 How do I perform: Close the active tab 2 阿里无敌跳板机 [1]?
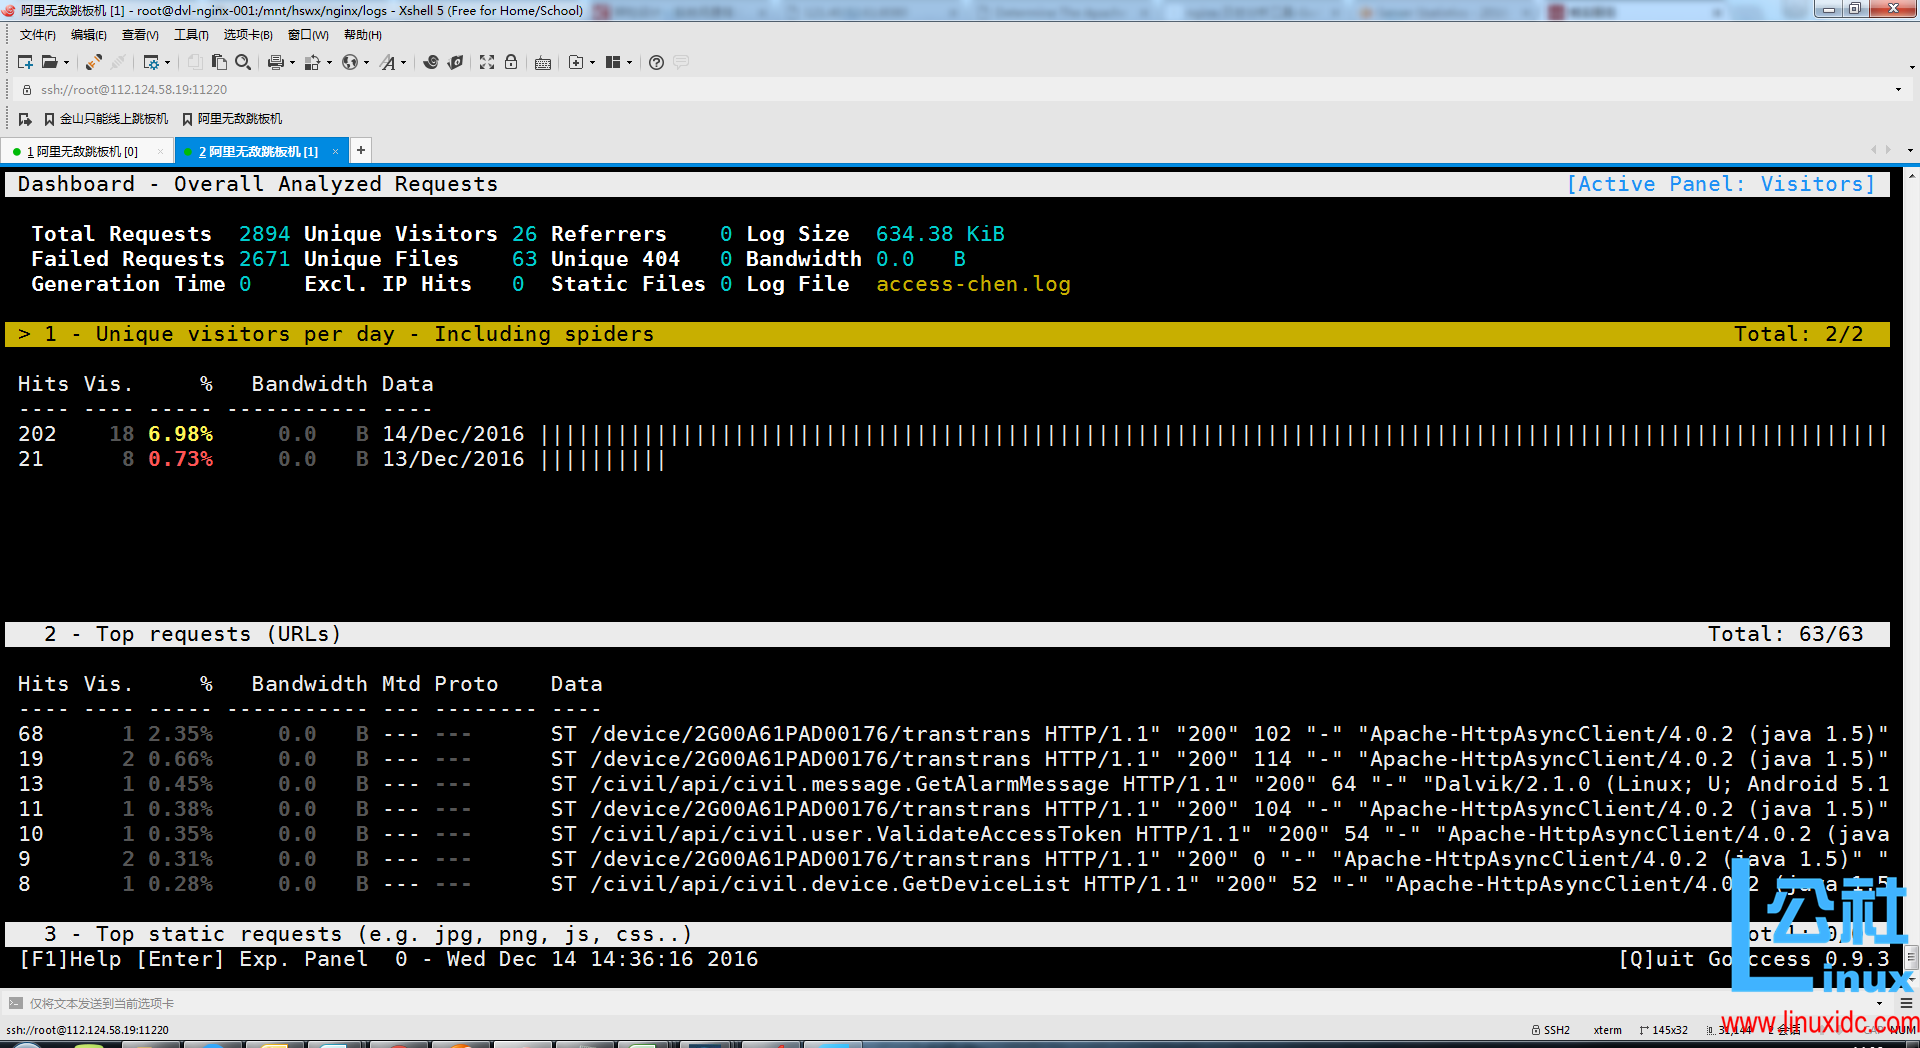point(336,152)
